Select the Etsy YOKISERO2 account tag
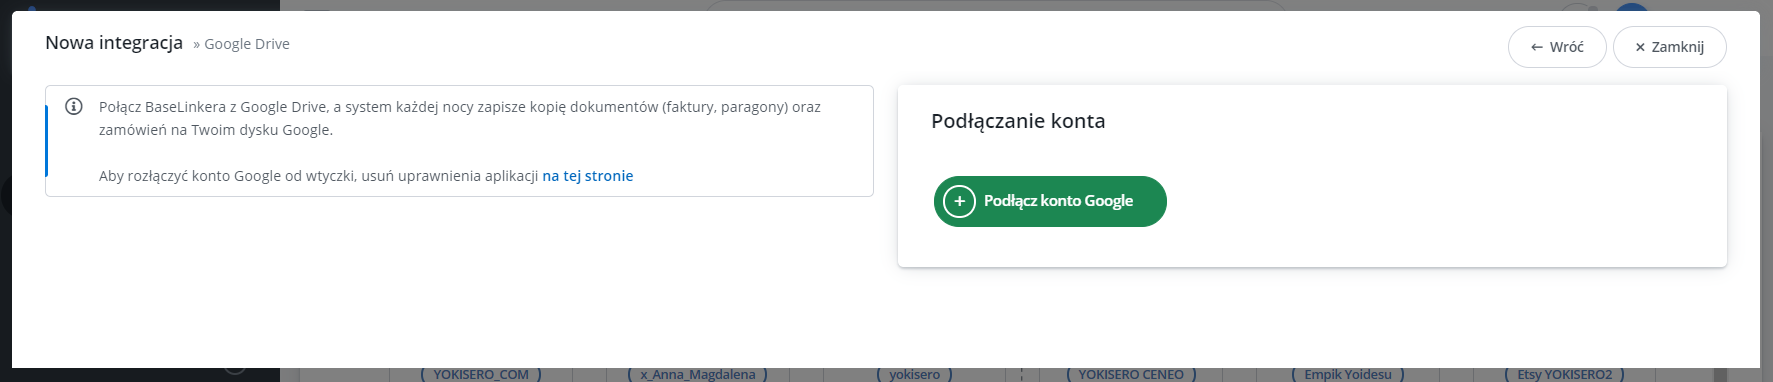 [x=1565, y=374]
